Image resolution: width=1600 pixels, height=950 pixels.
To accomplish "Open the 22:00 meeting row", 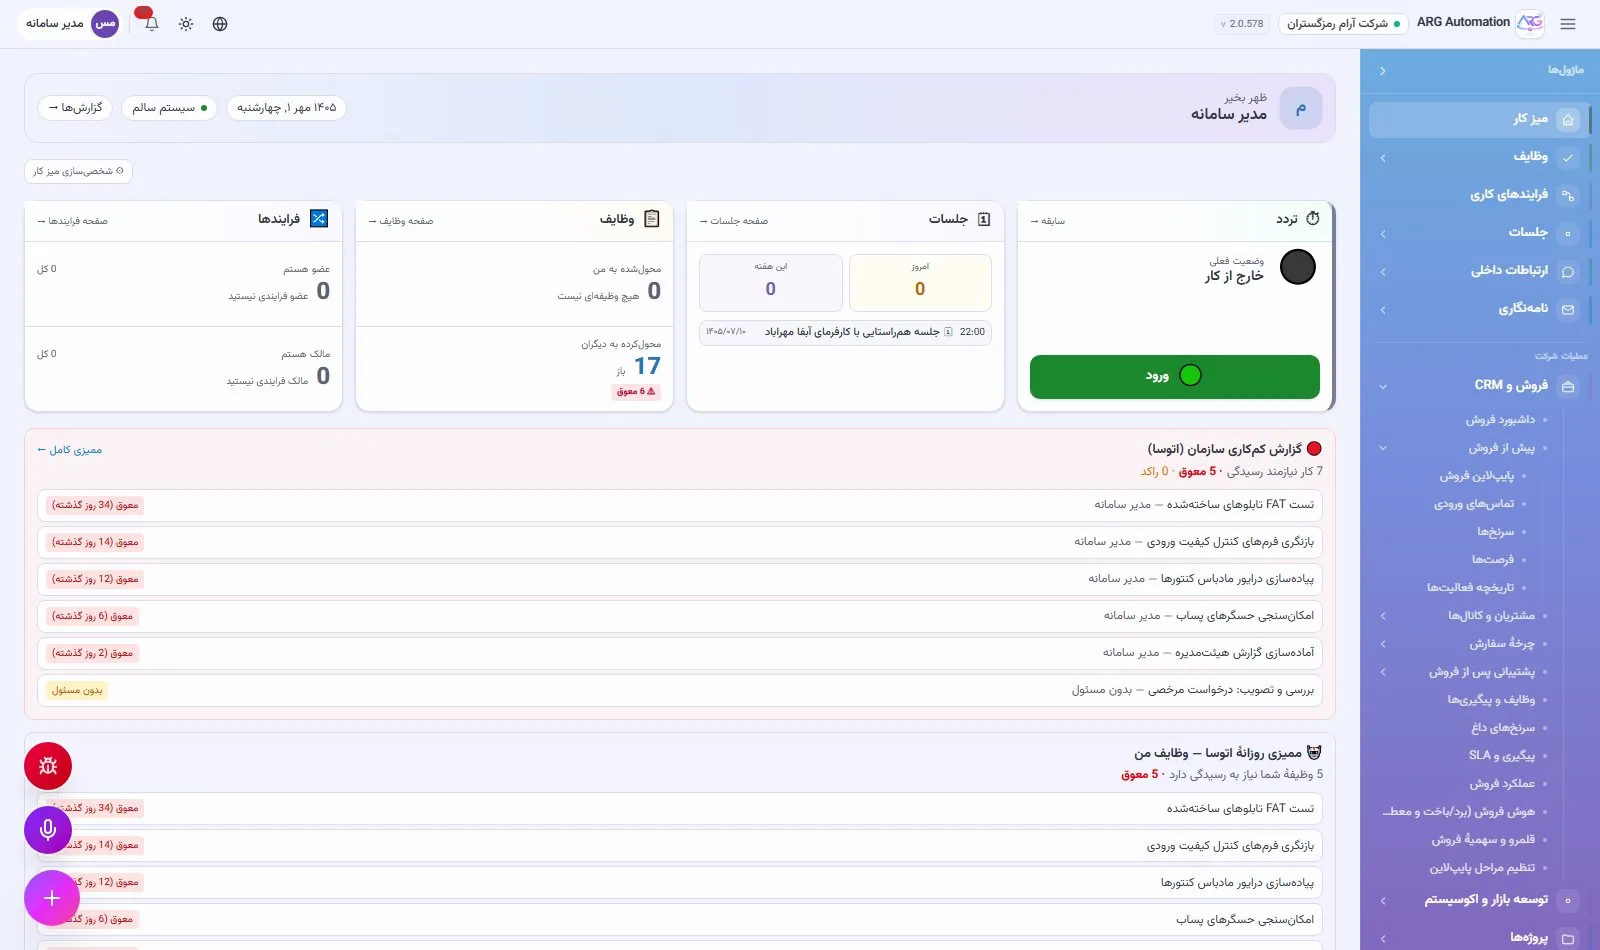I will [x=845, y=332].
